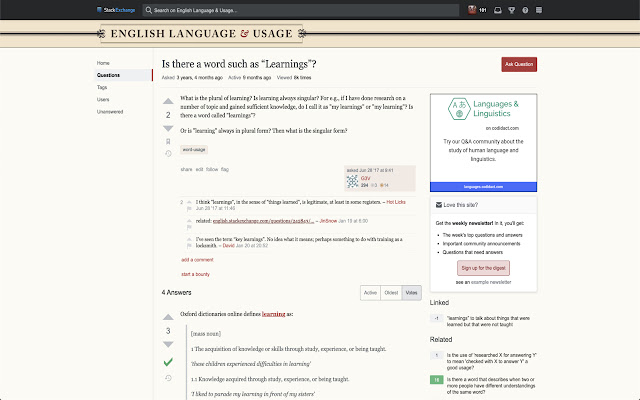The width and height of the screenshot is (640, 400).
Task: Click the accepted answer green checkmark
Action: [168, 362]
